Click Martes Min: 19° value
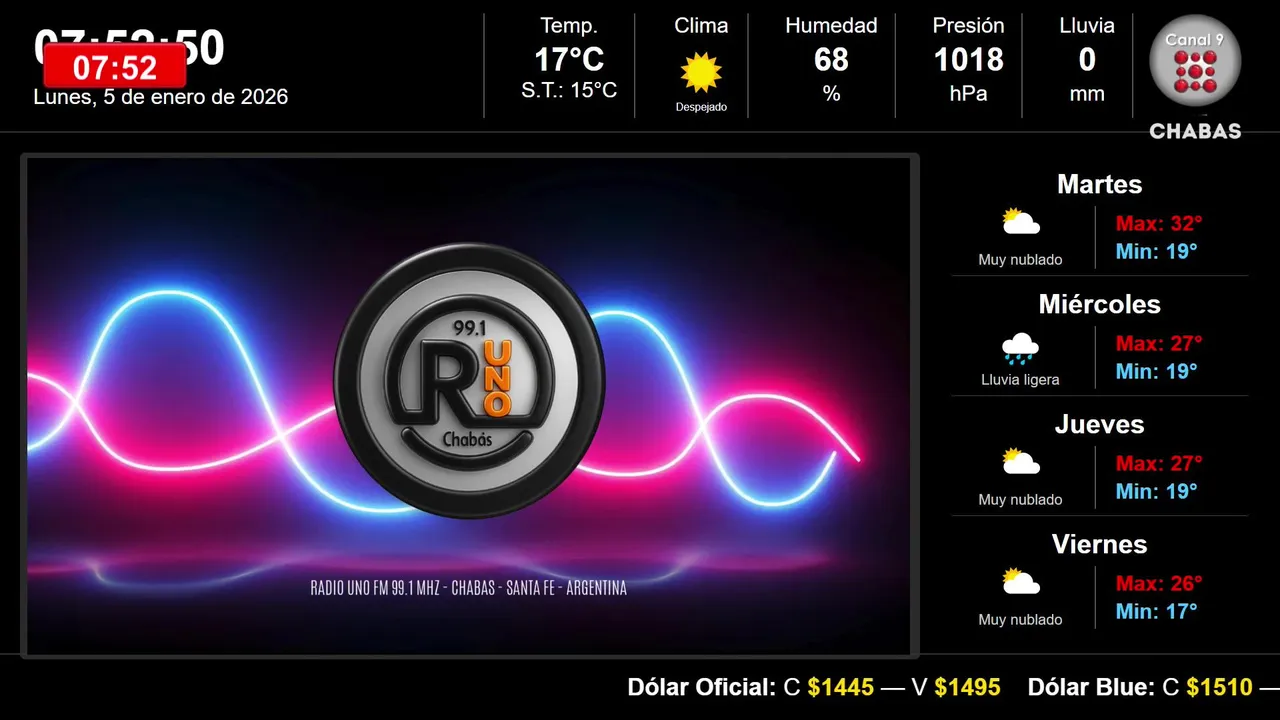Image resolution: width=1280 pixels, height=720 pixels. tap(1156, 251)
